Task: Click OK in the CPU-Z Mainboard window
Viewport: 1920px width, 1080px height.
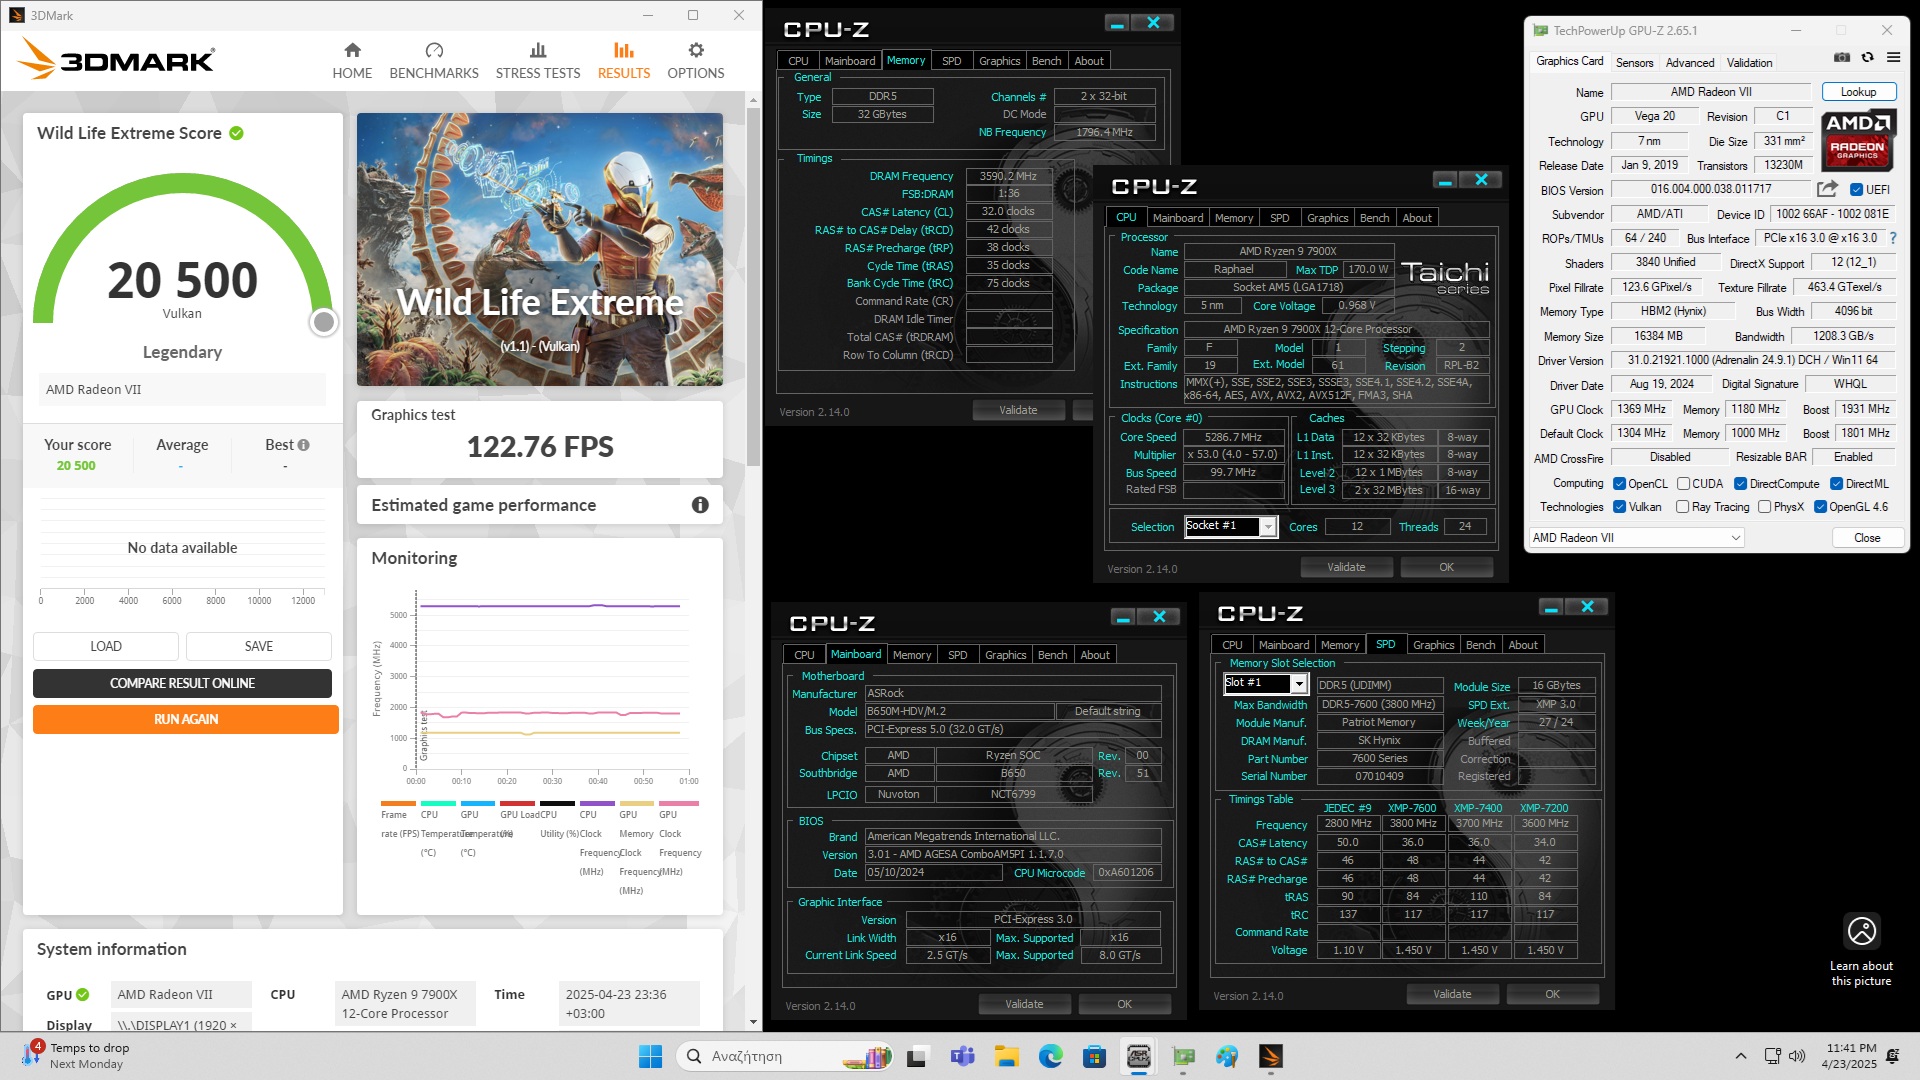Action: click(1124, 1004)
